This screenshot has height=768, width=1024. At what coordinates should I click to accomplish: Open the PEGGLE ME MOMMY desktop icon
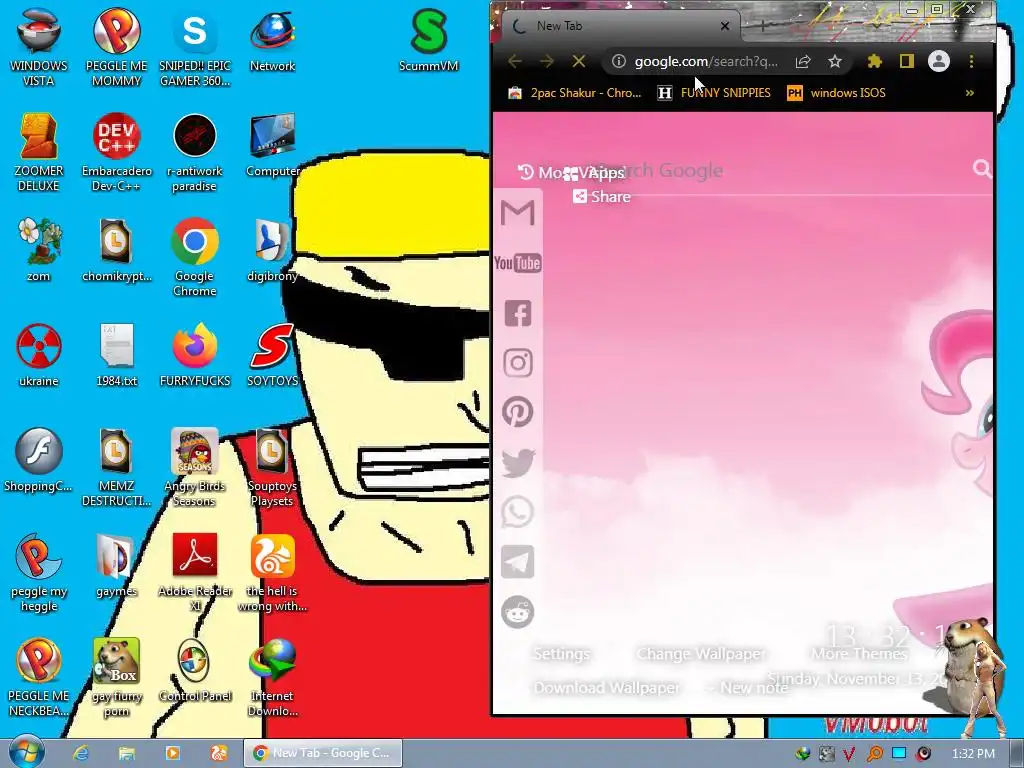[x=116, y=46]
